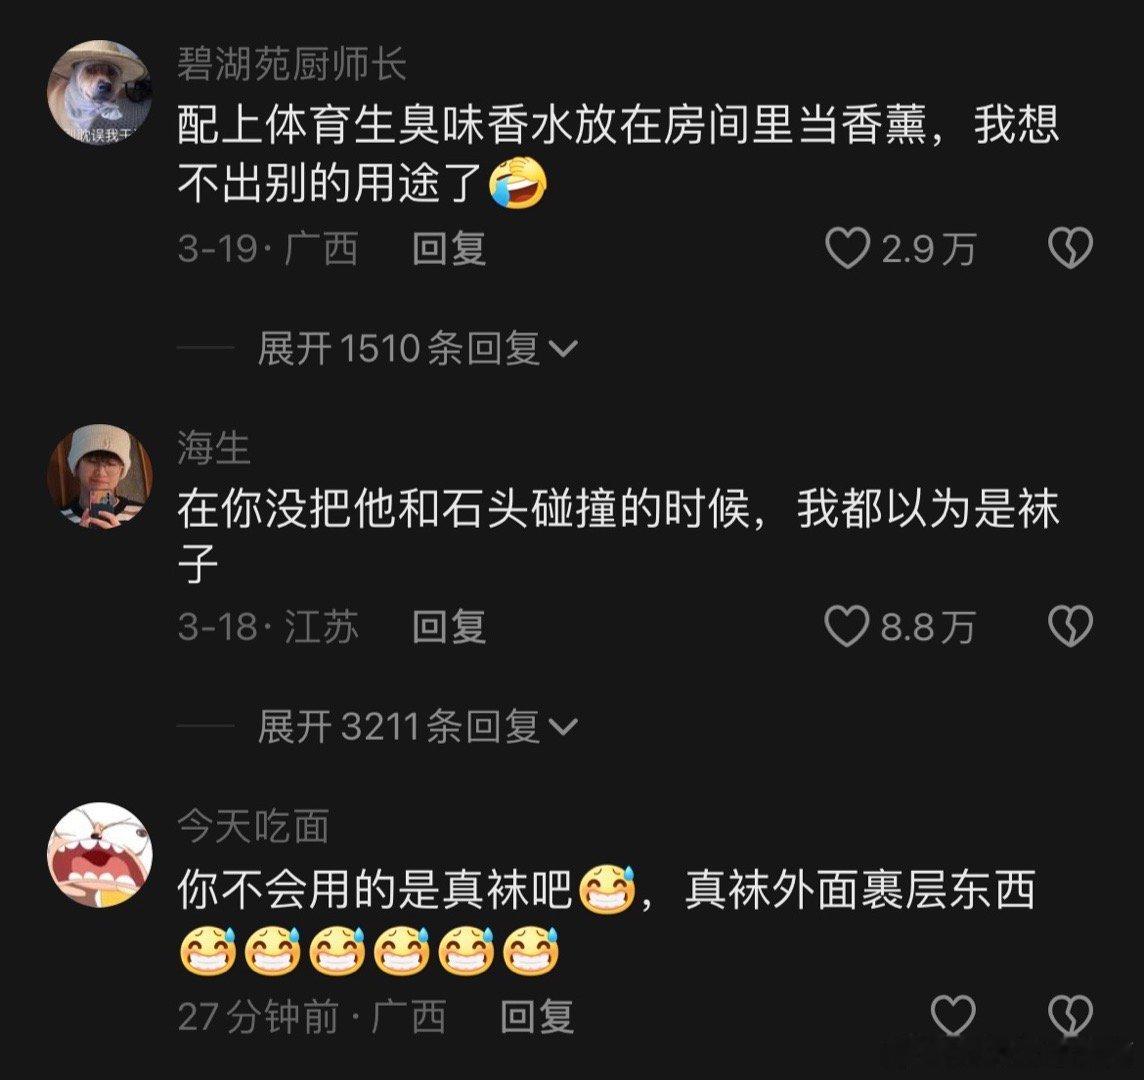Tap the 2.9万 like count
Viewport: 1144px width, 1080px height.
[x=927, y=250]
